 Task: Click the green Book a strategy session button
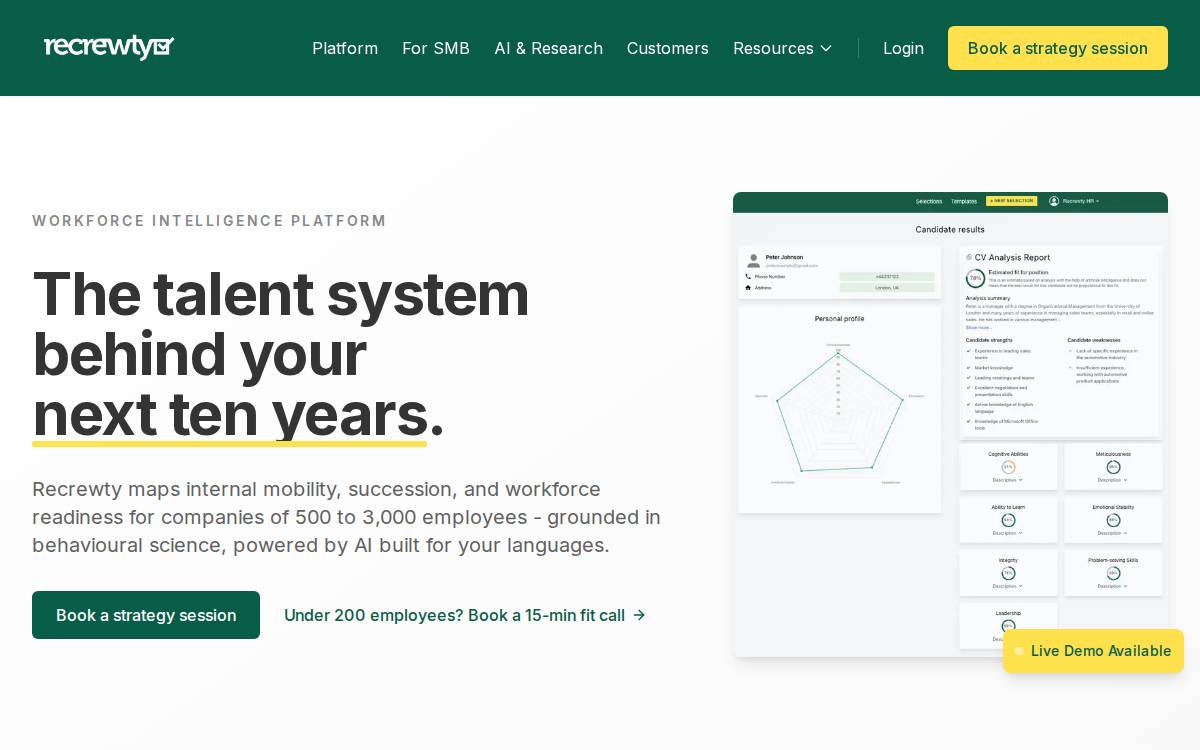pyautogui.click(x=146, y=615)
